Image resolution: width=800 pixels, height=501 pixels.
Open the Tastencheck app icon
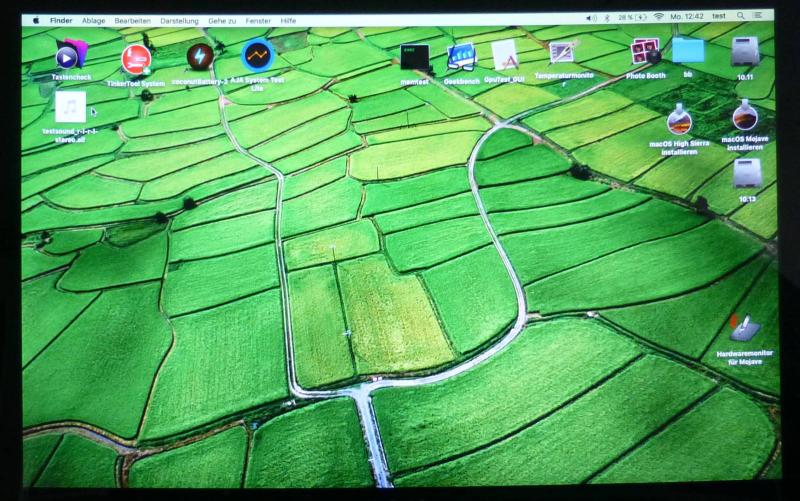(x=71, y=56)
